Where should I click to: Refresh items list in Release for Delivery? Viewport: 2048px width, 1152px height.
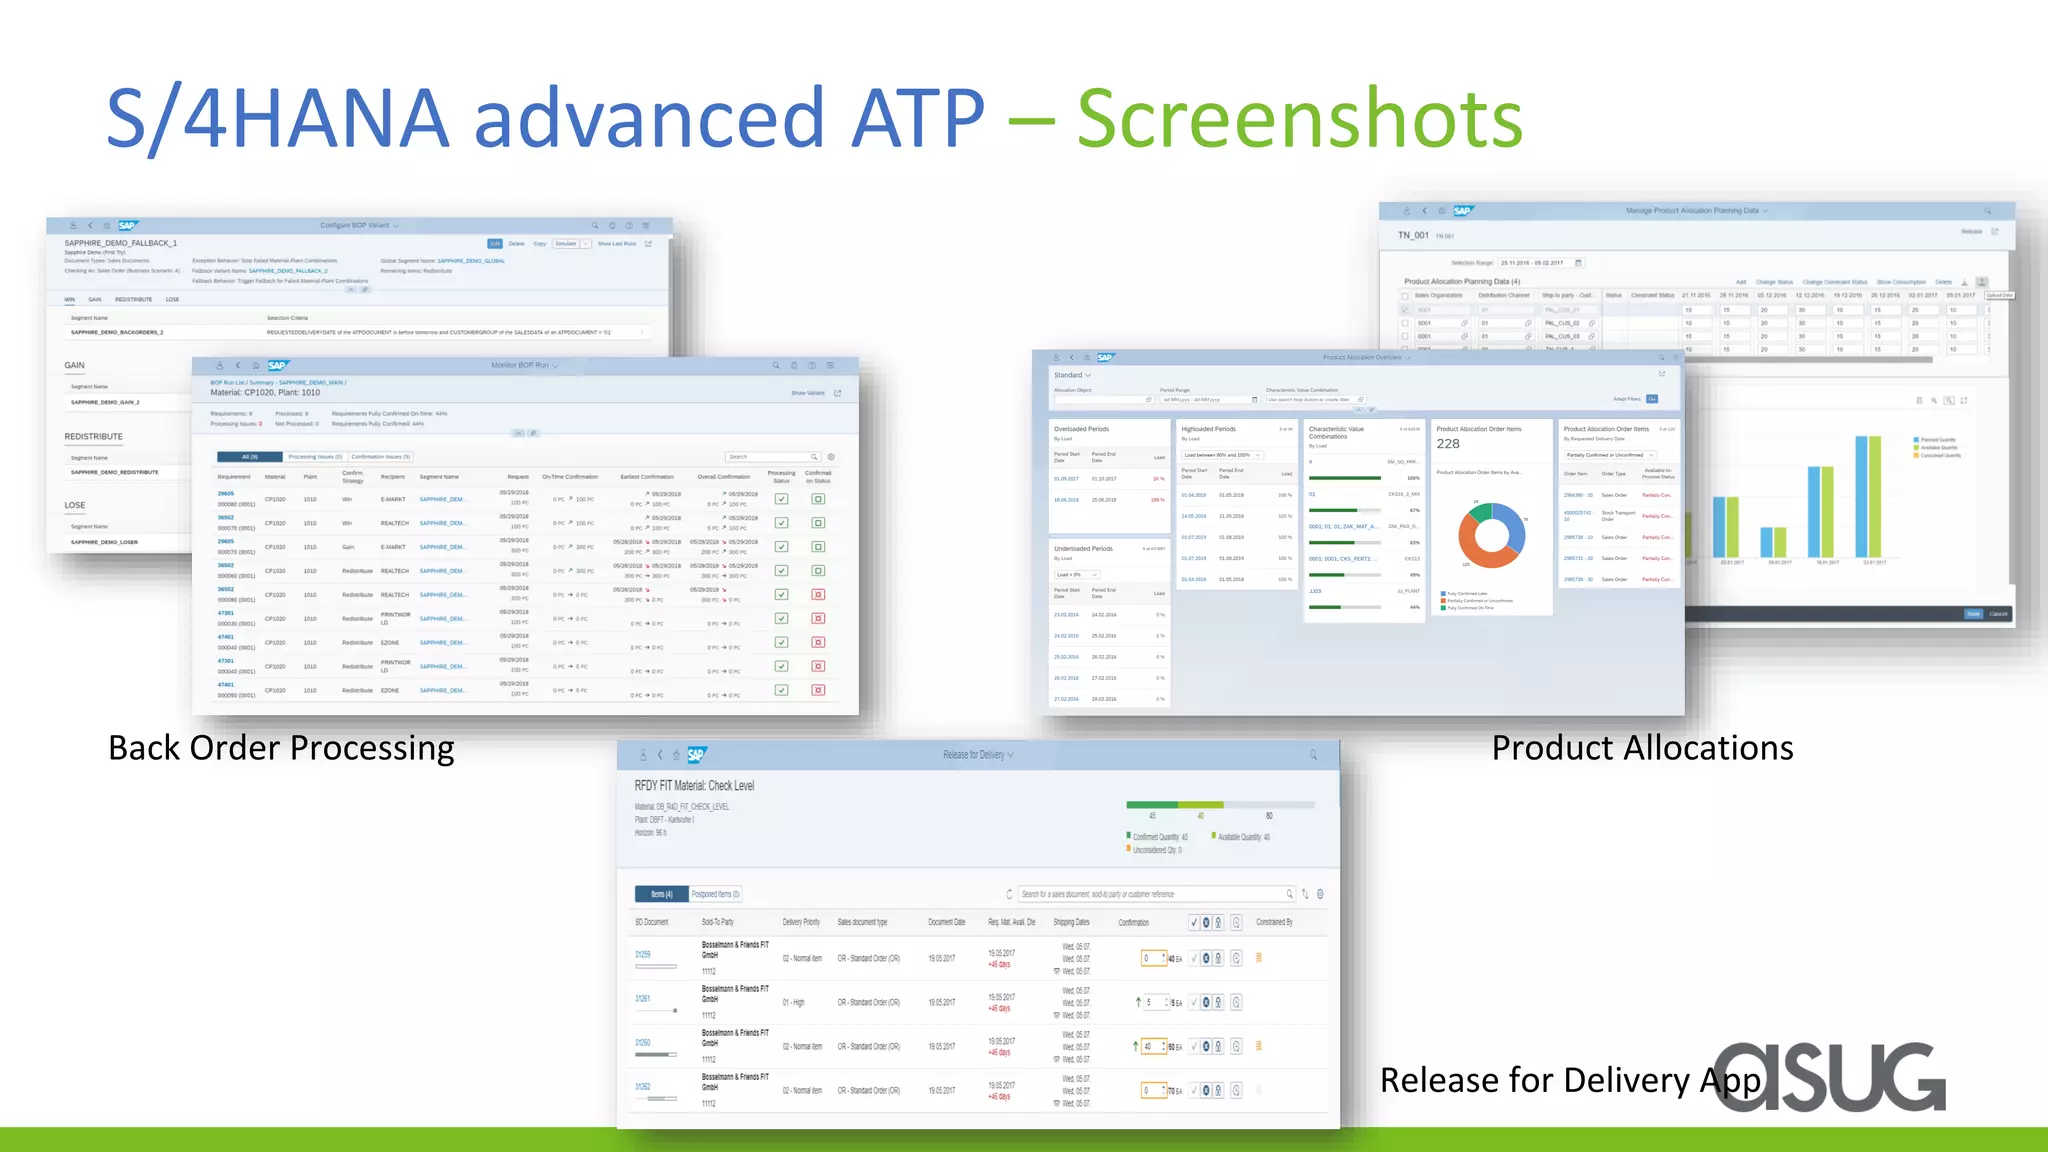(1009, 894)
